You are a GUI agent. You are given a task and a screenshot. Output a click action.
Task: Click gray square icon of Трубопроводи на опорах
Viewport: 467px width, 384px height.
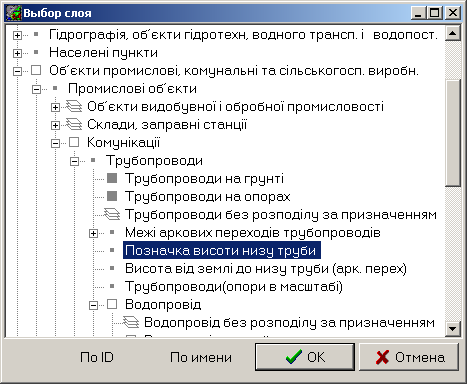[112, 196]
